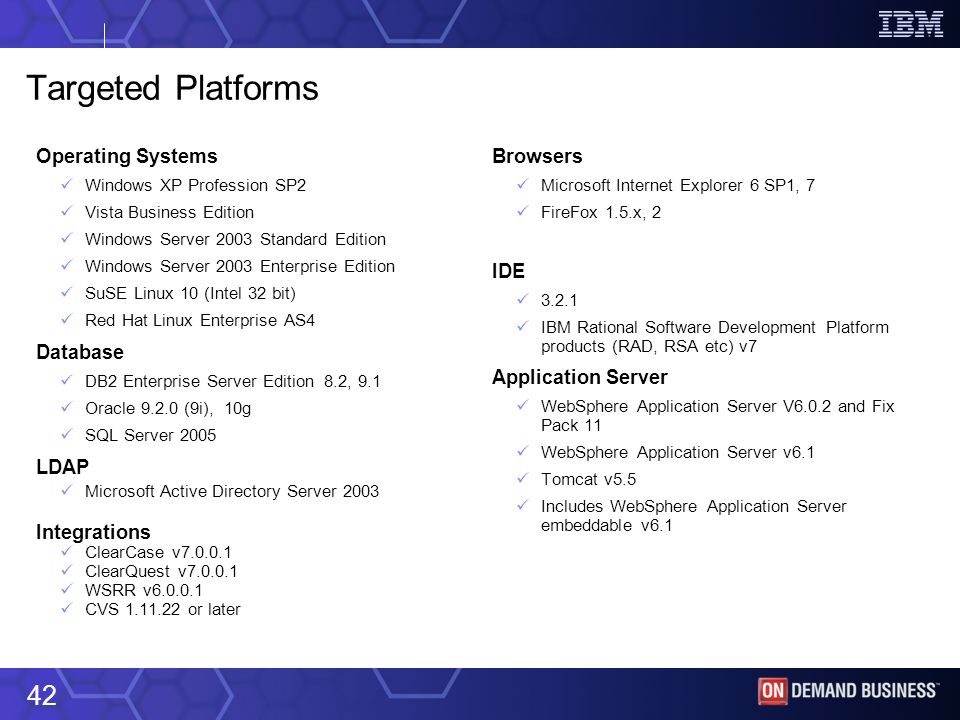Click the Browsers heading
960x720 pixels.
[537, 156]
